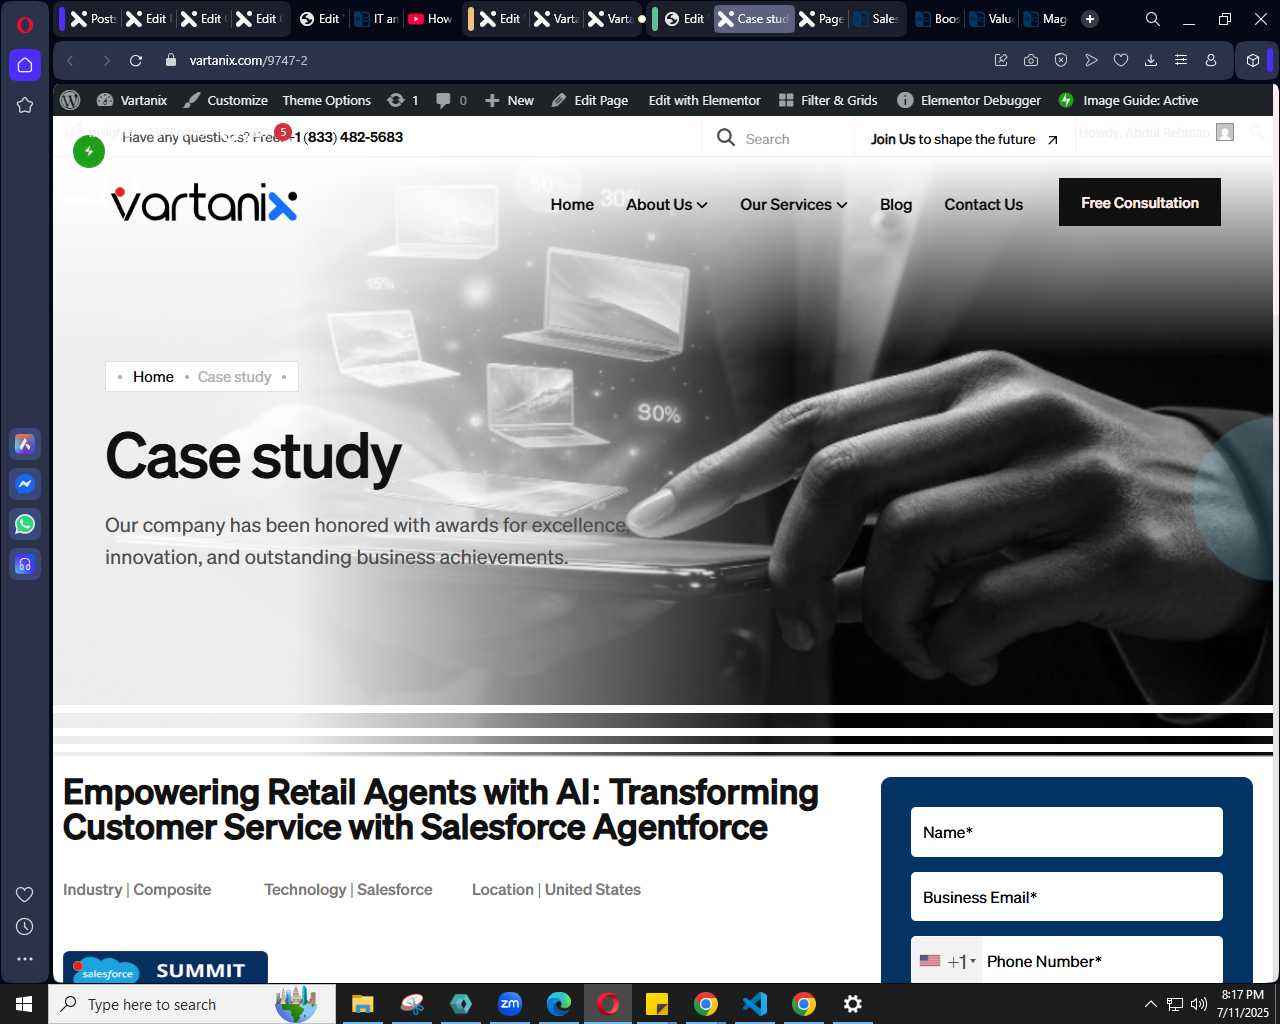Open a new tab with plus button
Image resolution: width=1280 pixels, height=1024 pixels.
click(1090, 19)
